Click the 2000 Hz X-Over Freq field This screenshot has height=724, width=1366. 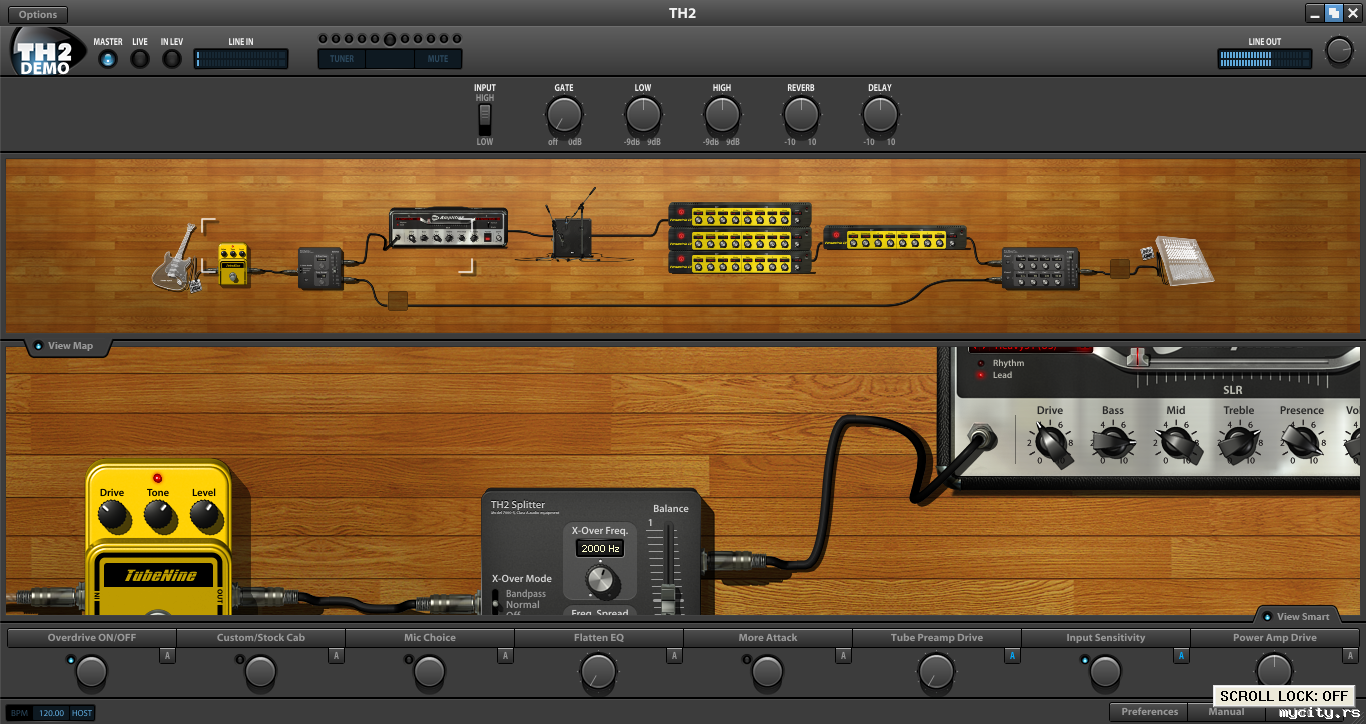[x=599, y=549]
